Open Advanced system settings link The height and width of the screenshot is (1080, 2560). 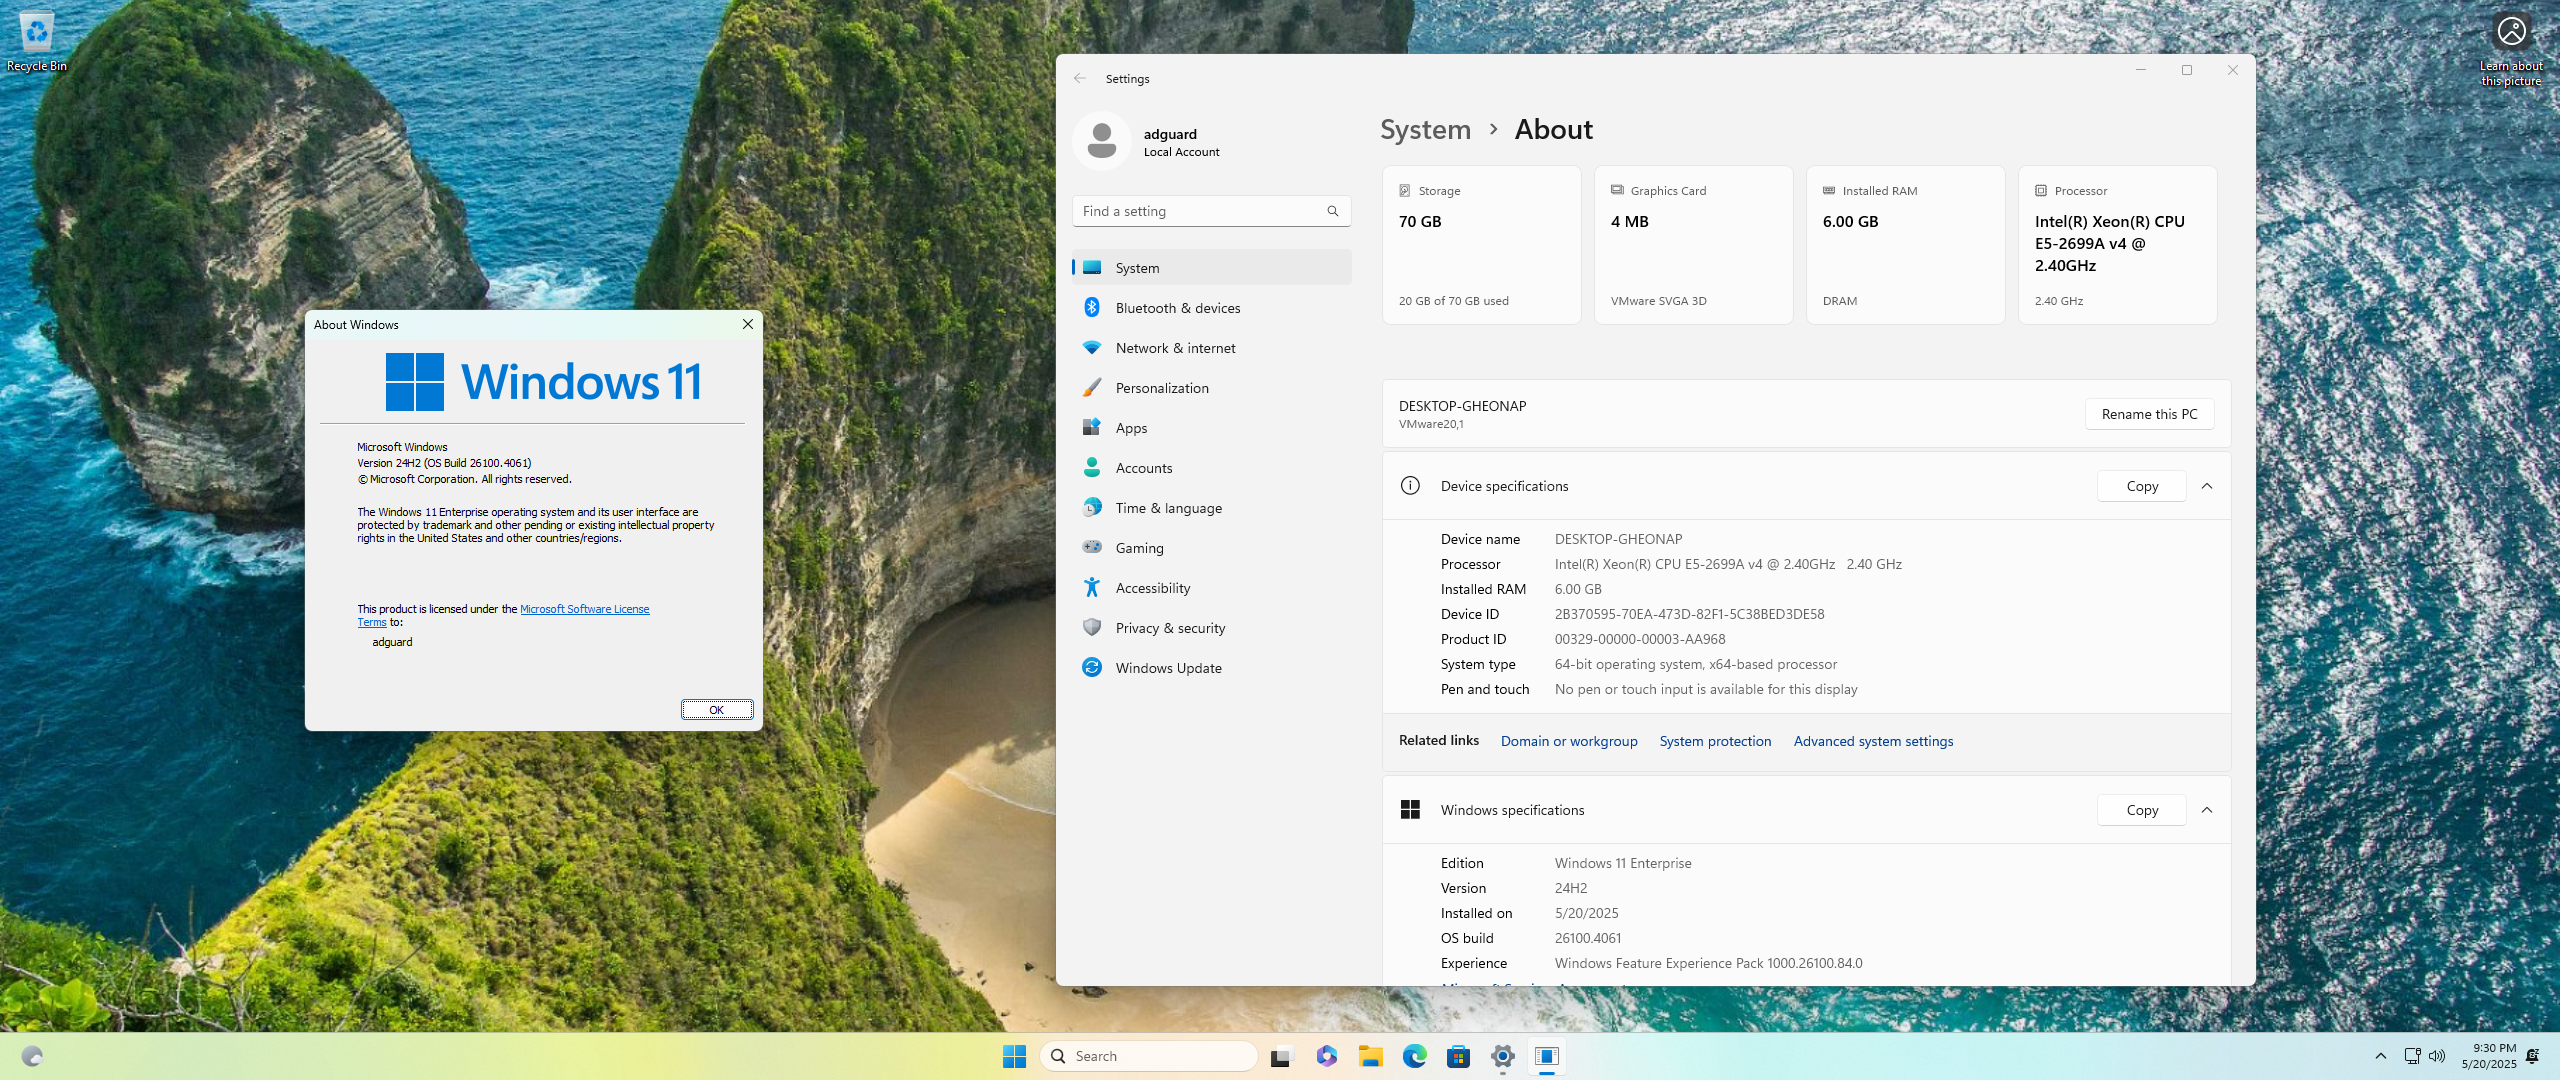(1872, 741)
